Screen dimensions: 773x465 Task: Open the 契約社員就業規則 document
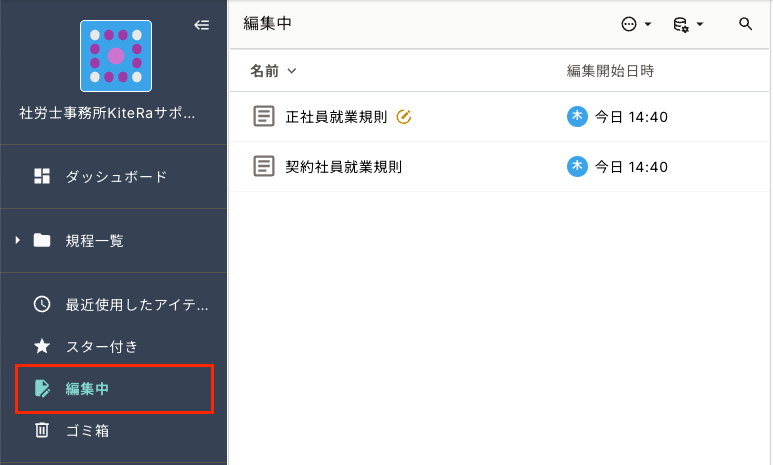[x=343, y=166]
